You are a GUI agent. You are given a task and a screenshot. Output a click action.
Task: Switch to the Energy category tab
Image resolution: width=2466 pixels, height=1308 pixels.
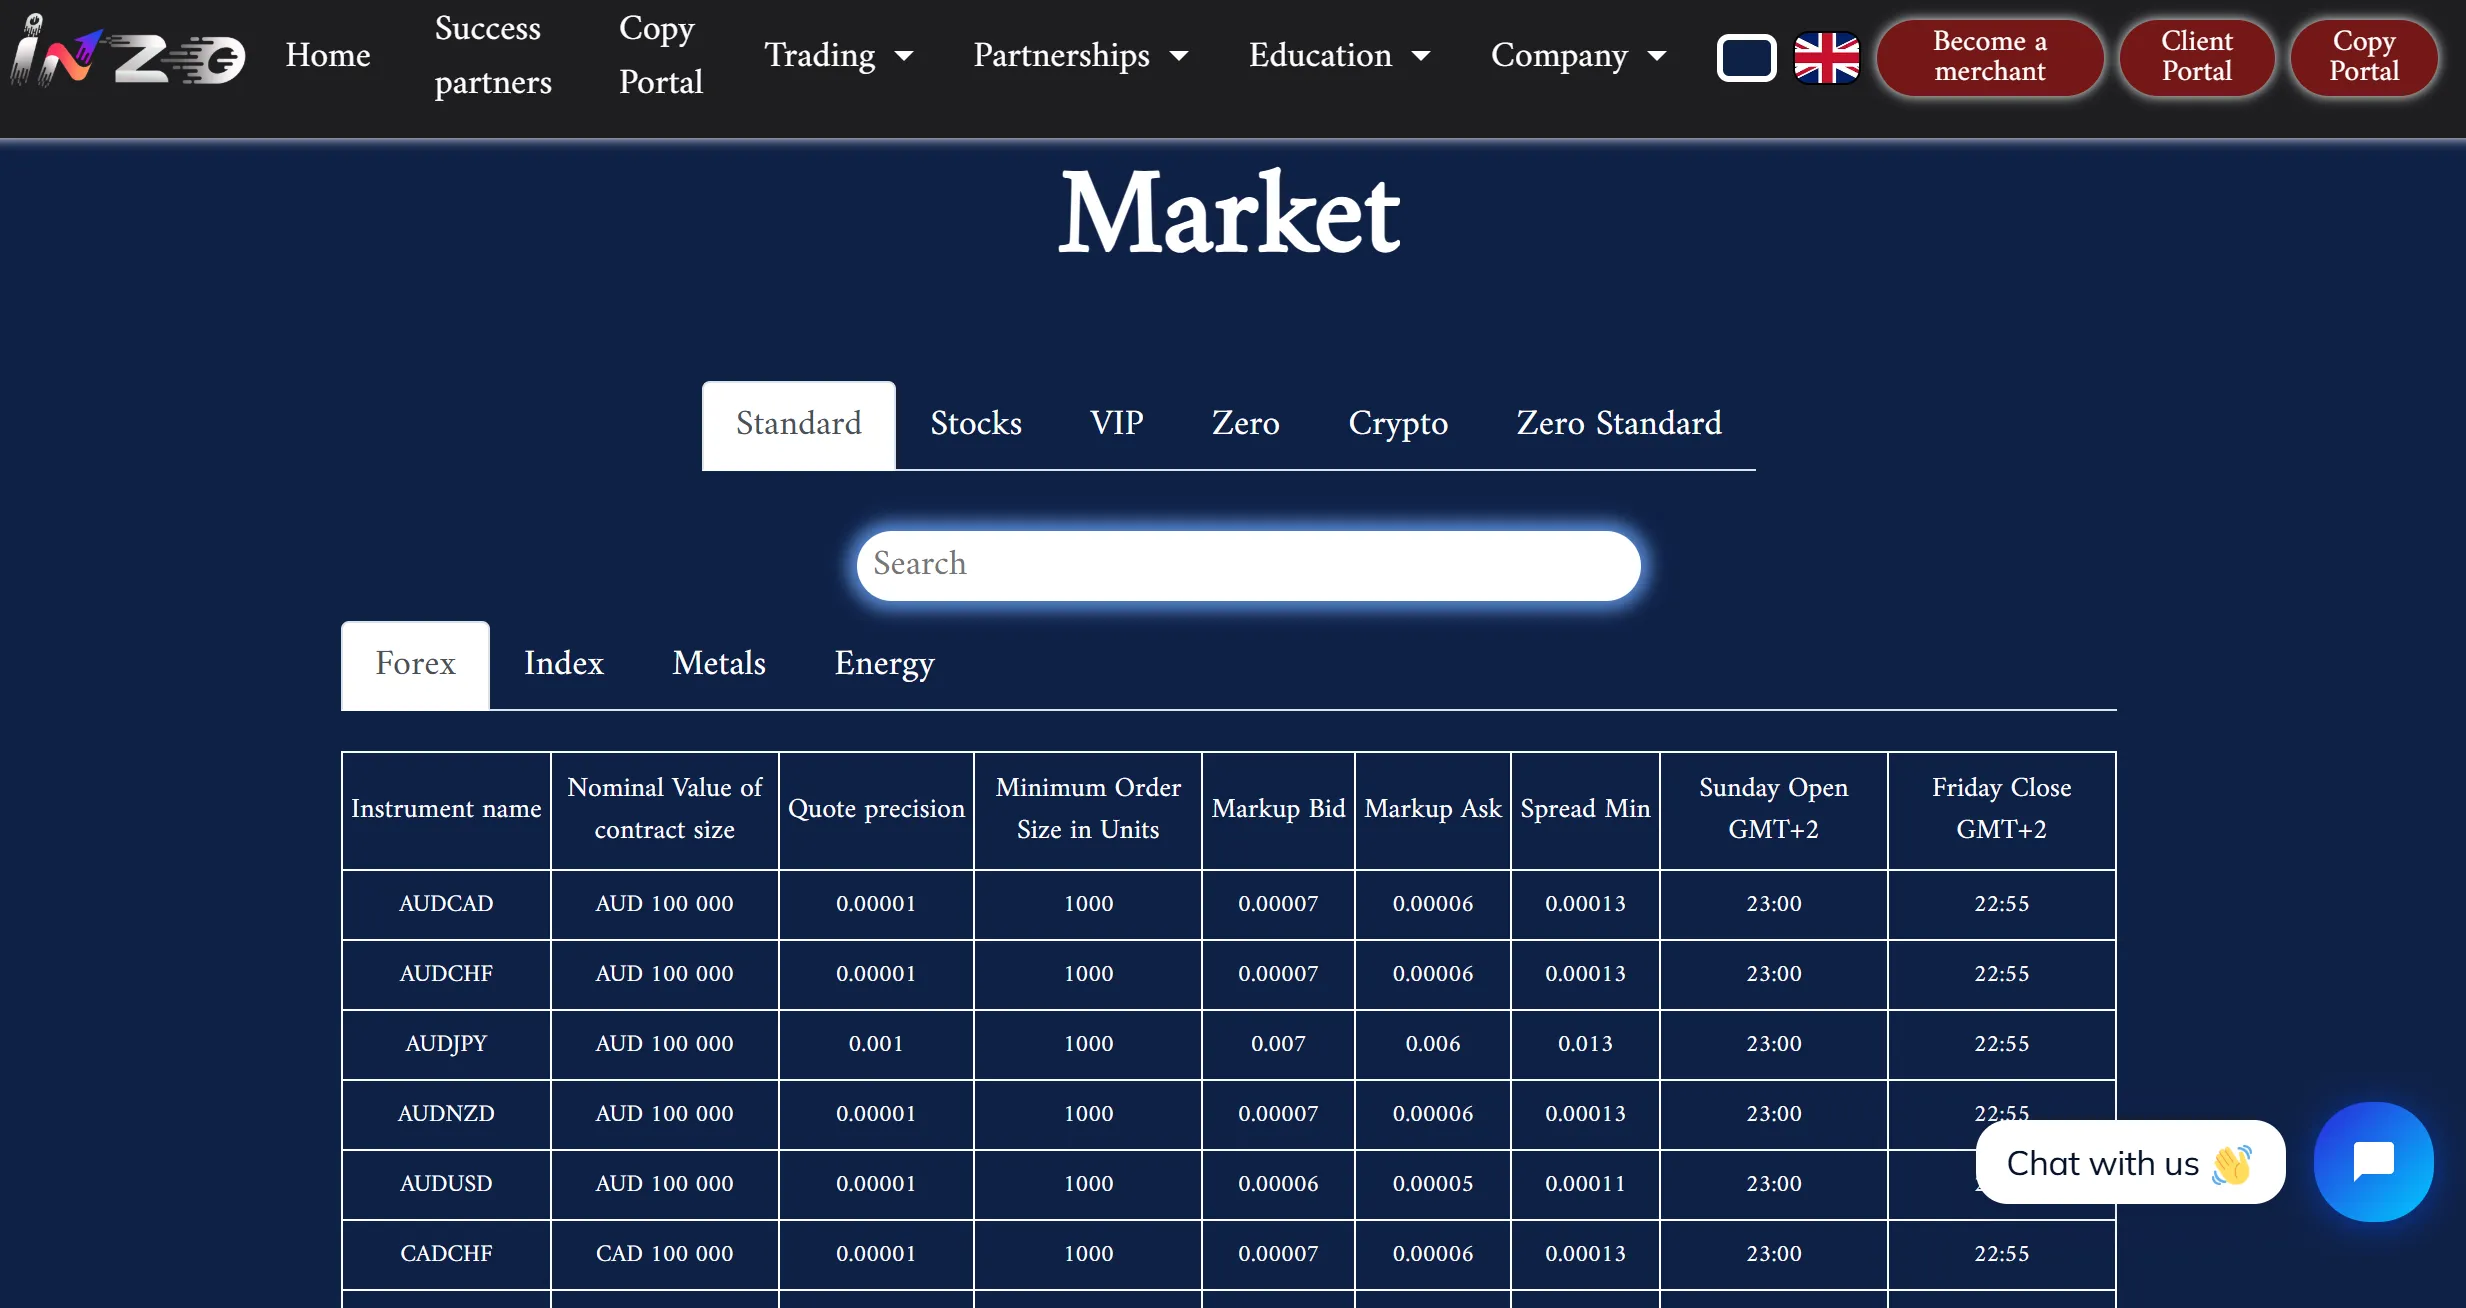coord(884,664)
